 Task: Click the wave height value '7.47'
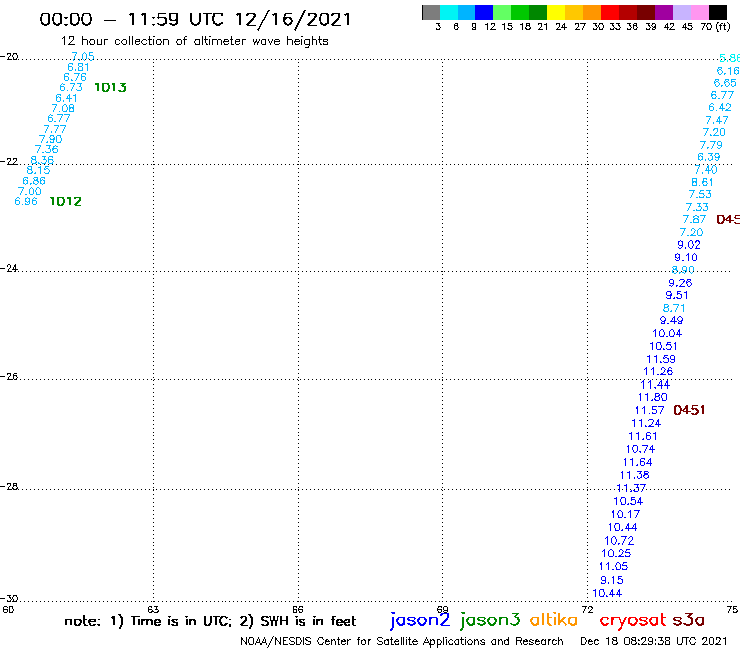coord(717,120)
